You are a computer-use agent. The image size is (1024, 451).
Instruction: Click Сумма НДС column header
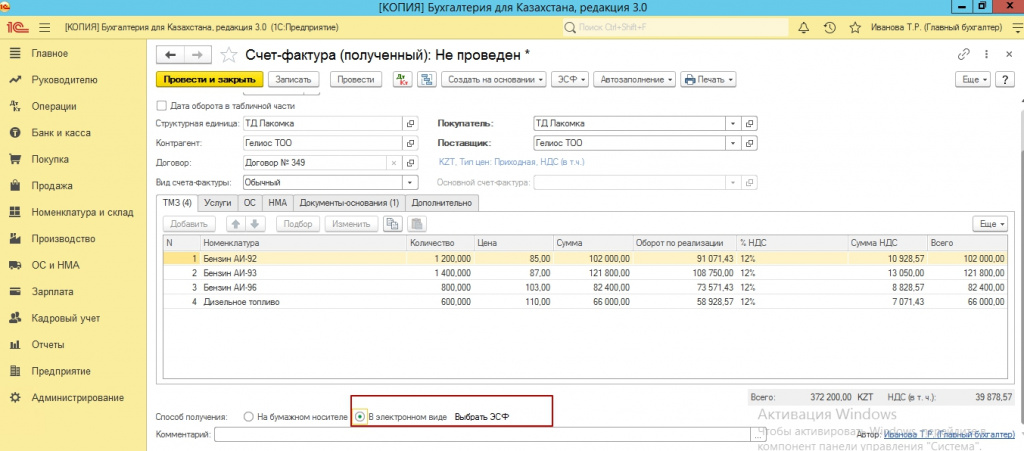point(888,243)
